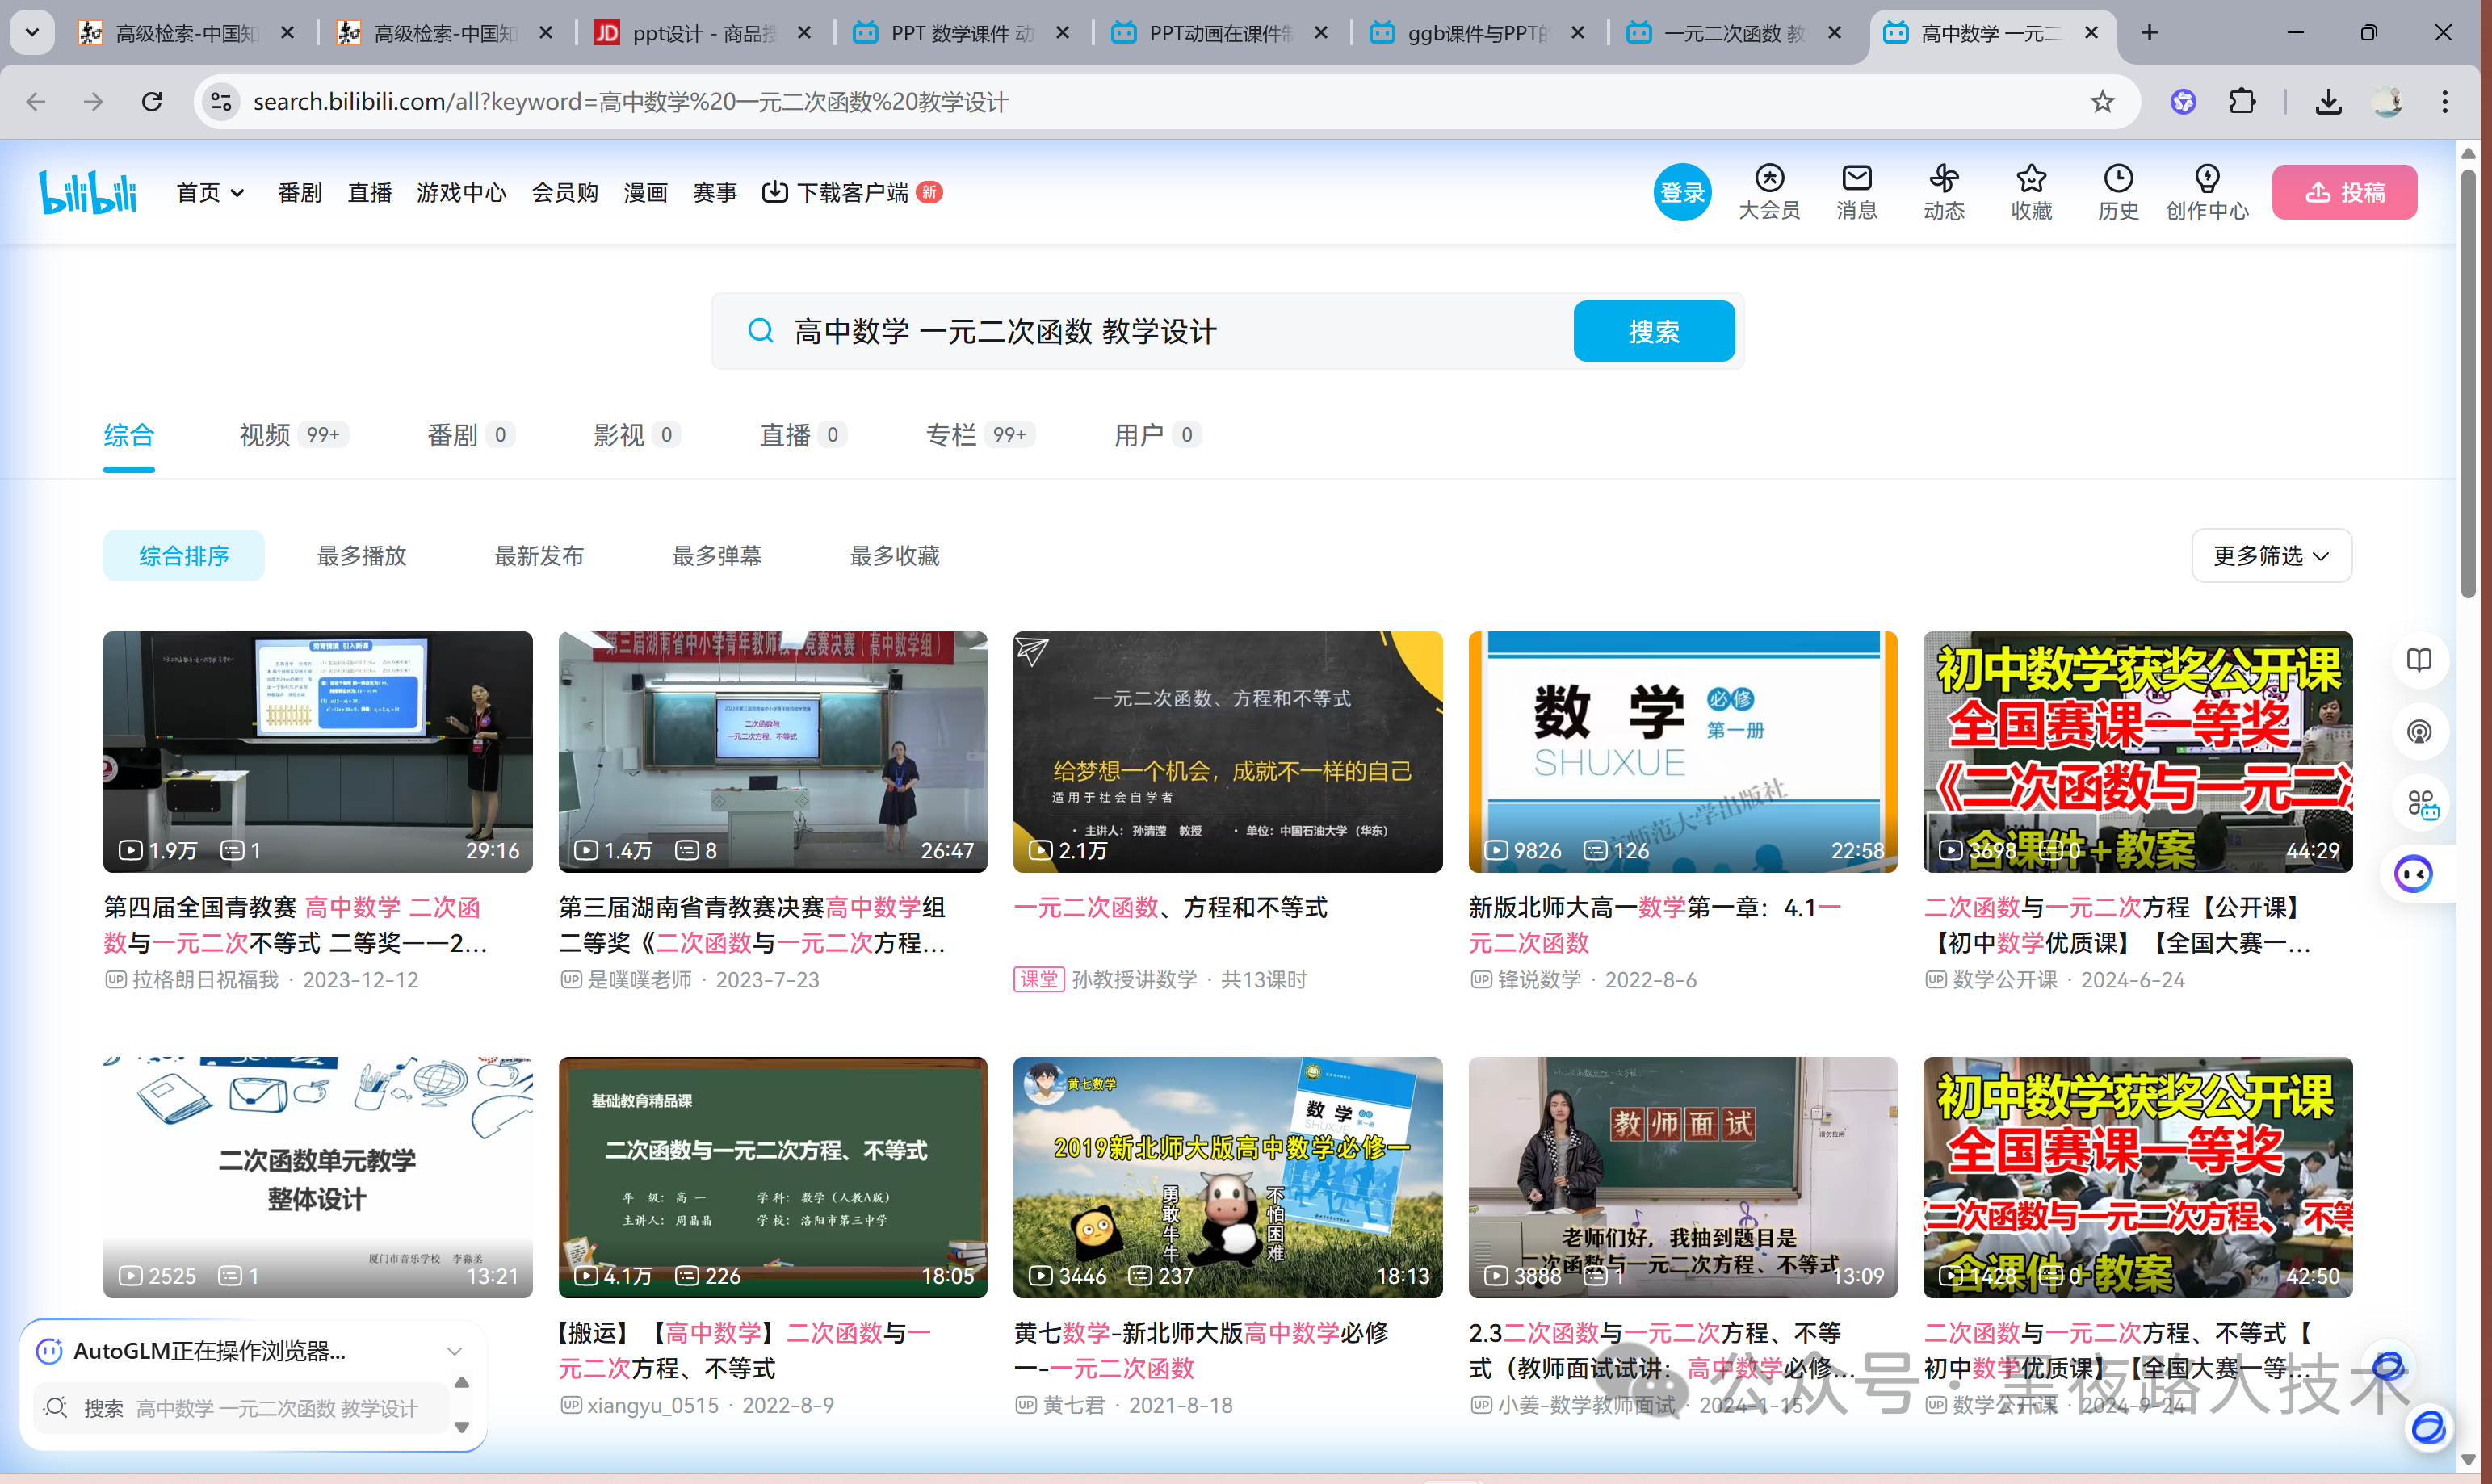The image size is (2492, 1484).
Task: Open the 消息 messages icon
Action: pos(1856,180)
